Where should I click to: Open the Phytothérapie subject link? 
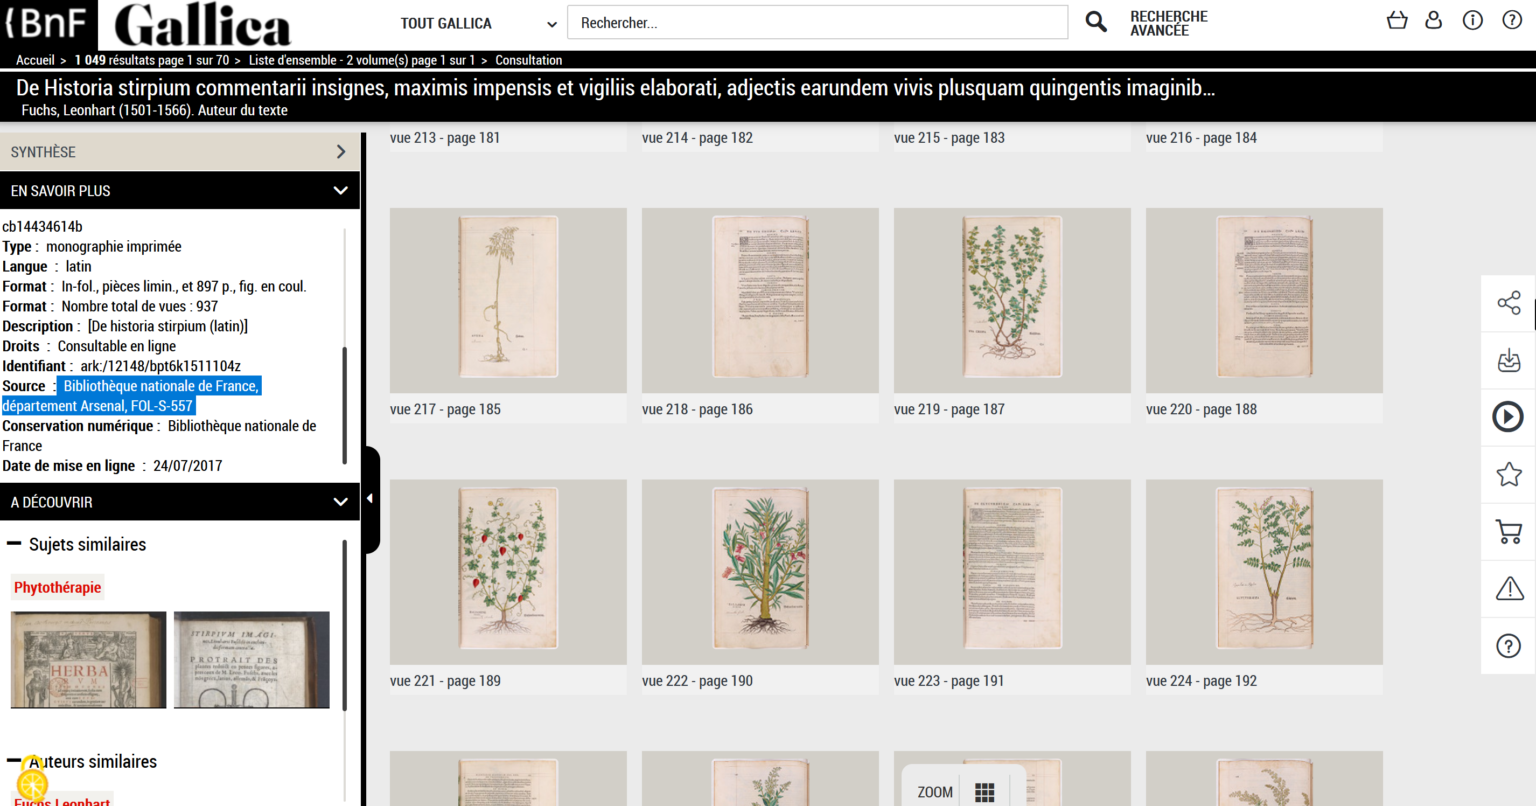57,587
